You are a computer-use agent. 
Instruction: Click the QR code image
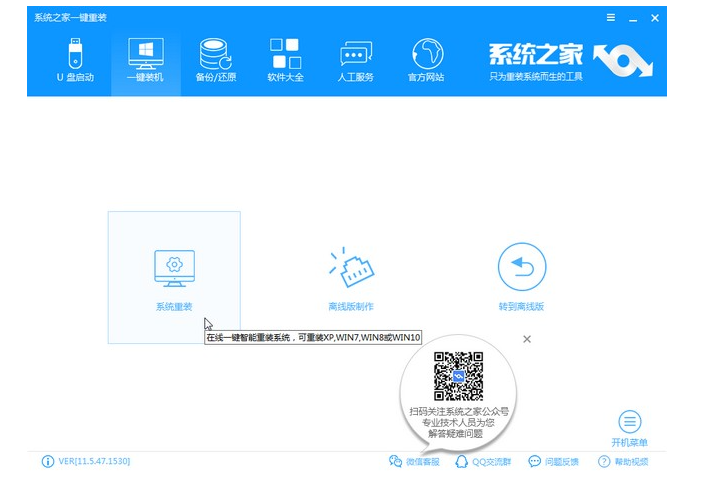pyautogui.click(x=458, y=376)
